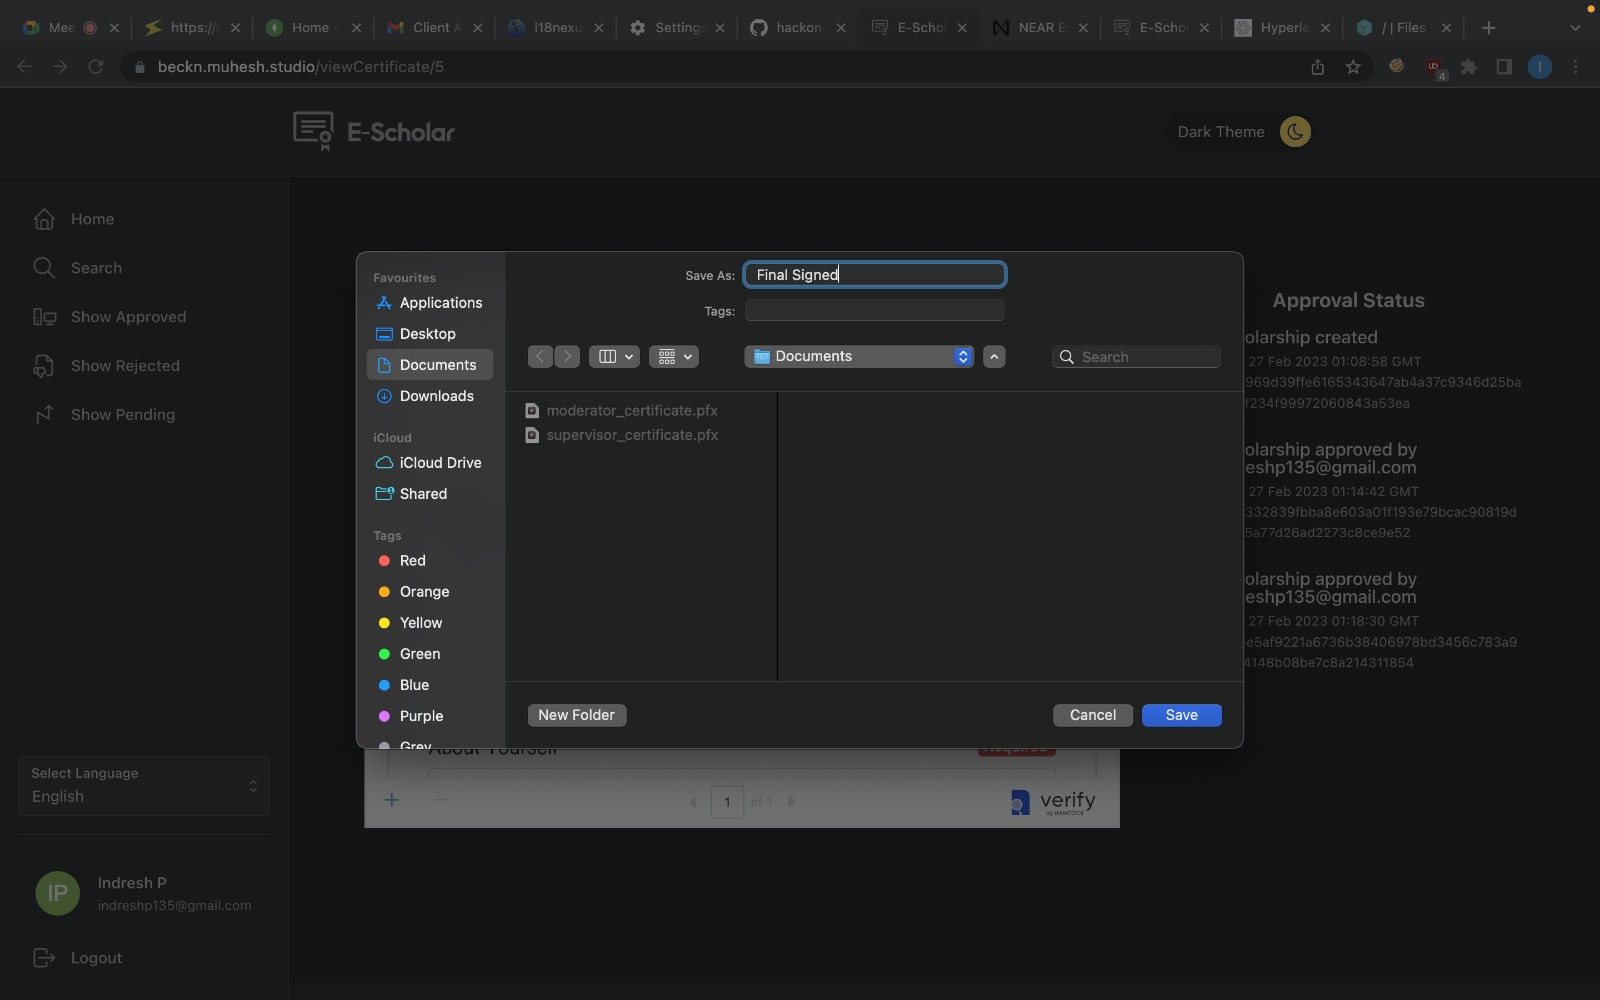Choose the Purple tag
The width and height of the screenshot is (1600, 1000).
pyautogui.click(x=430, y=716)
